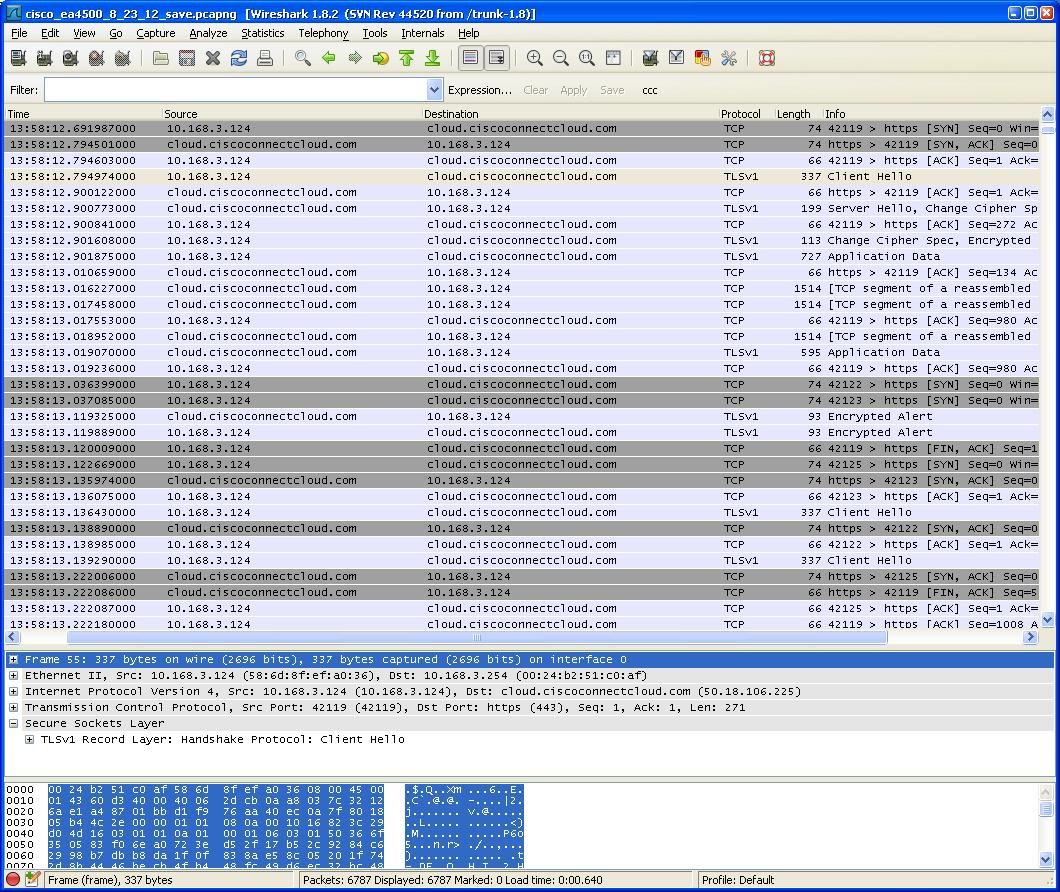This screenshot has width=1060, height=892.
Task: Find a packet magnifier icon
Action: tap(303, 58)
